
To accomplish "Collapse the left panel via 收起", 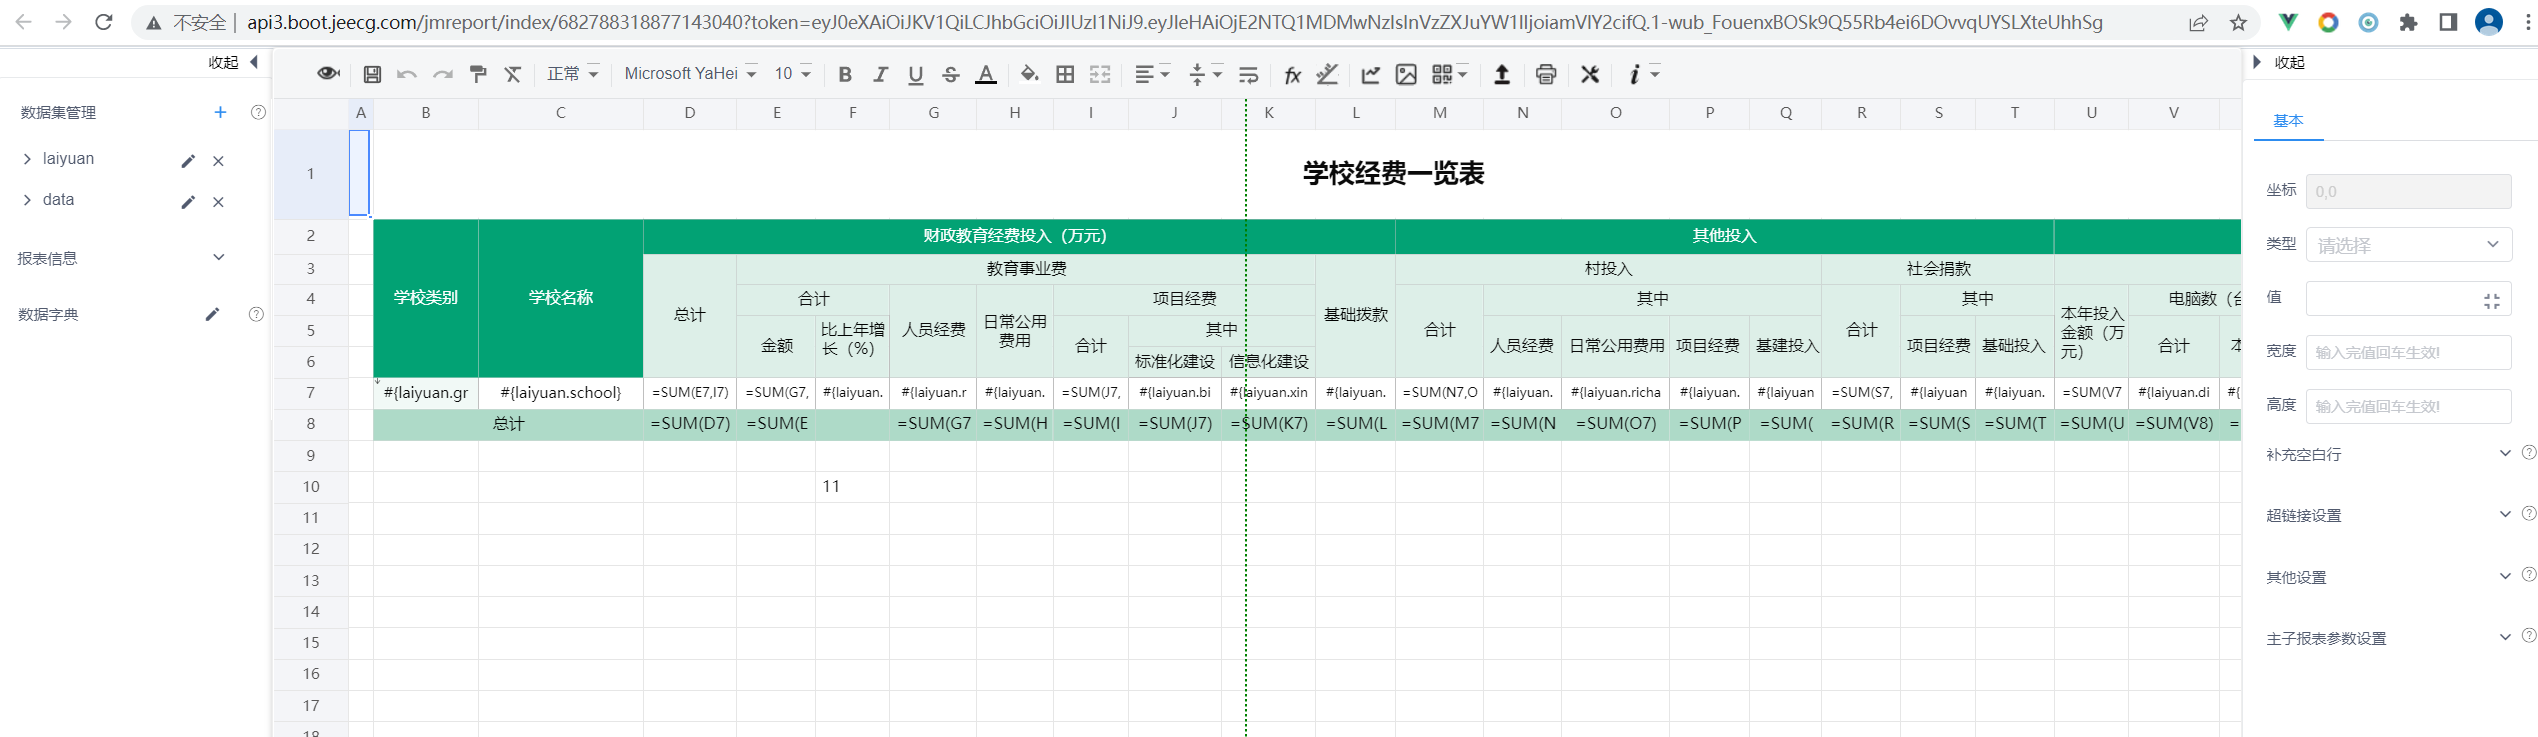I will (233, 62).
